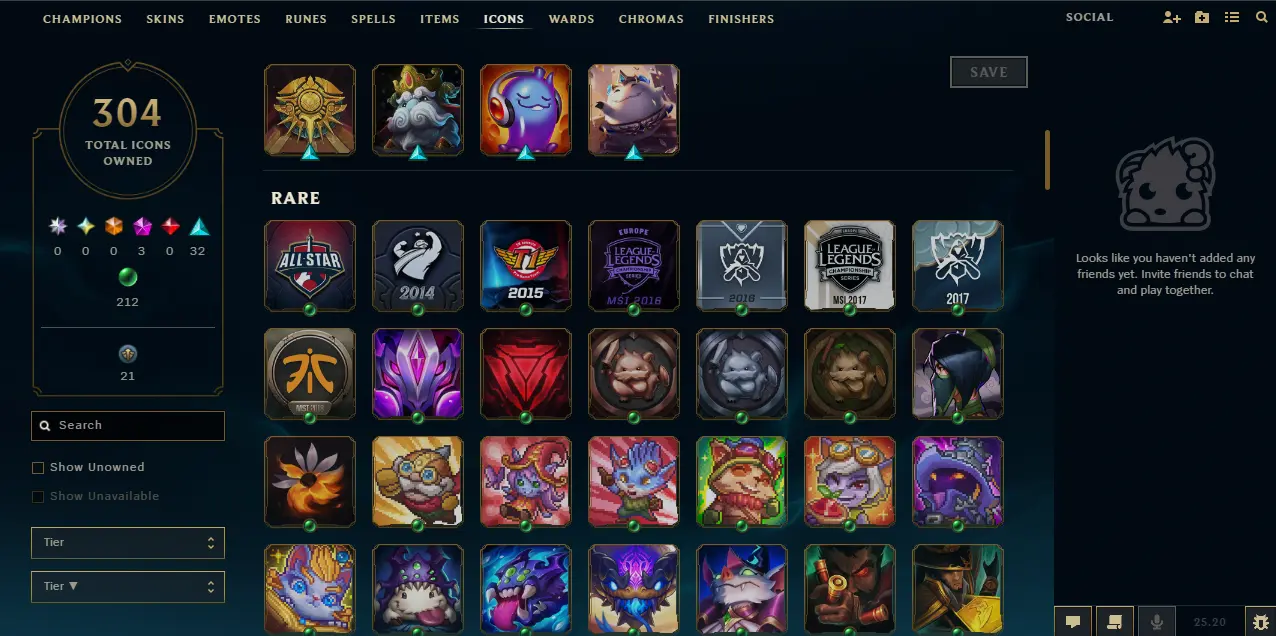The image size is (1276, 636).
Task: Choose the SKT 2015 summoner icon
Action: coord(526,266)
